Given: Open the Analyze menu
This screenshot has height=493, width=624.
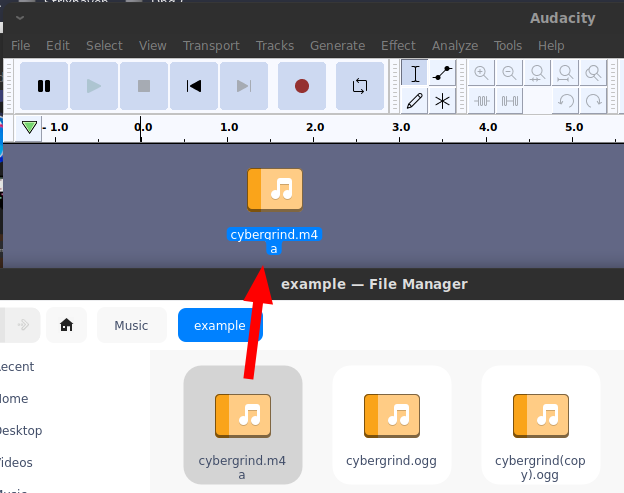Looking at the screenshot, I should (455, 46).
